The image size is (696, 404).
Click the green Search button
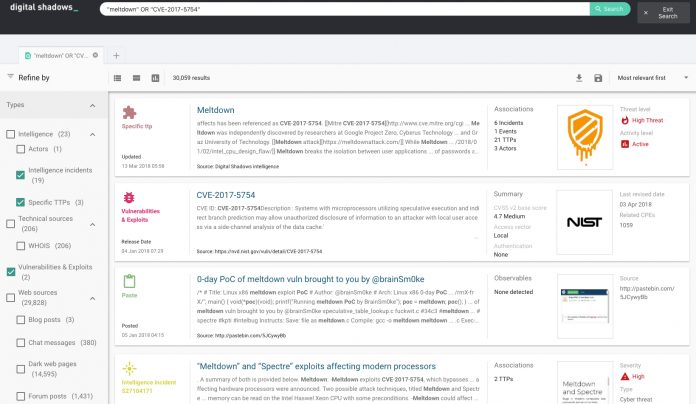click(609, 9)
